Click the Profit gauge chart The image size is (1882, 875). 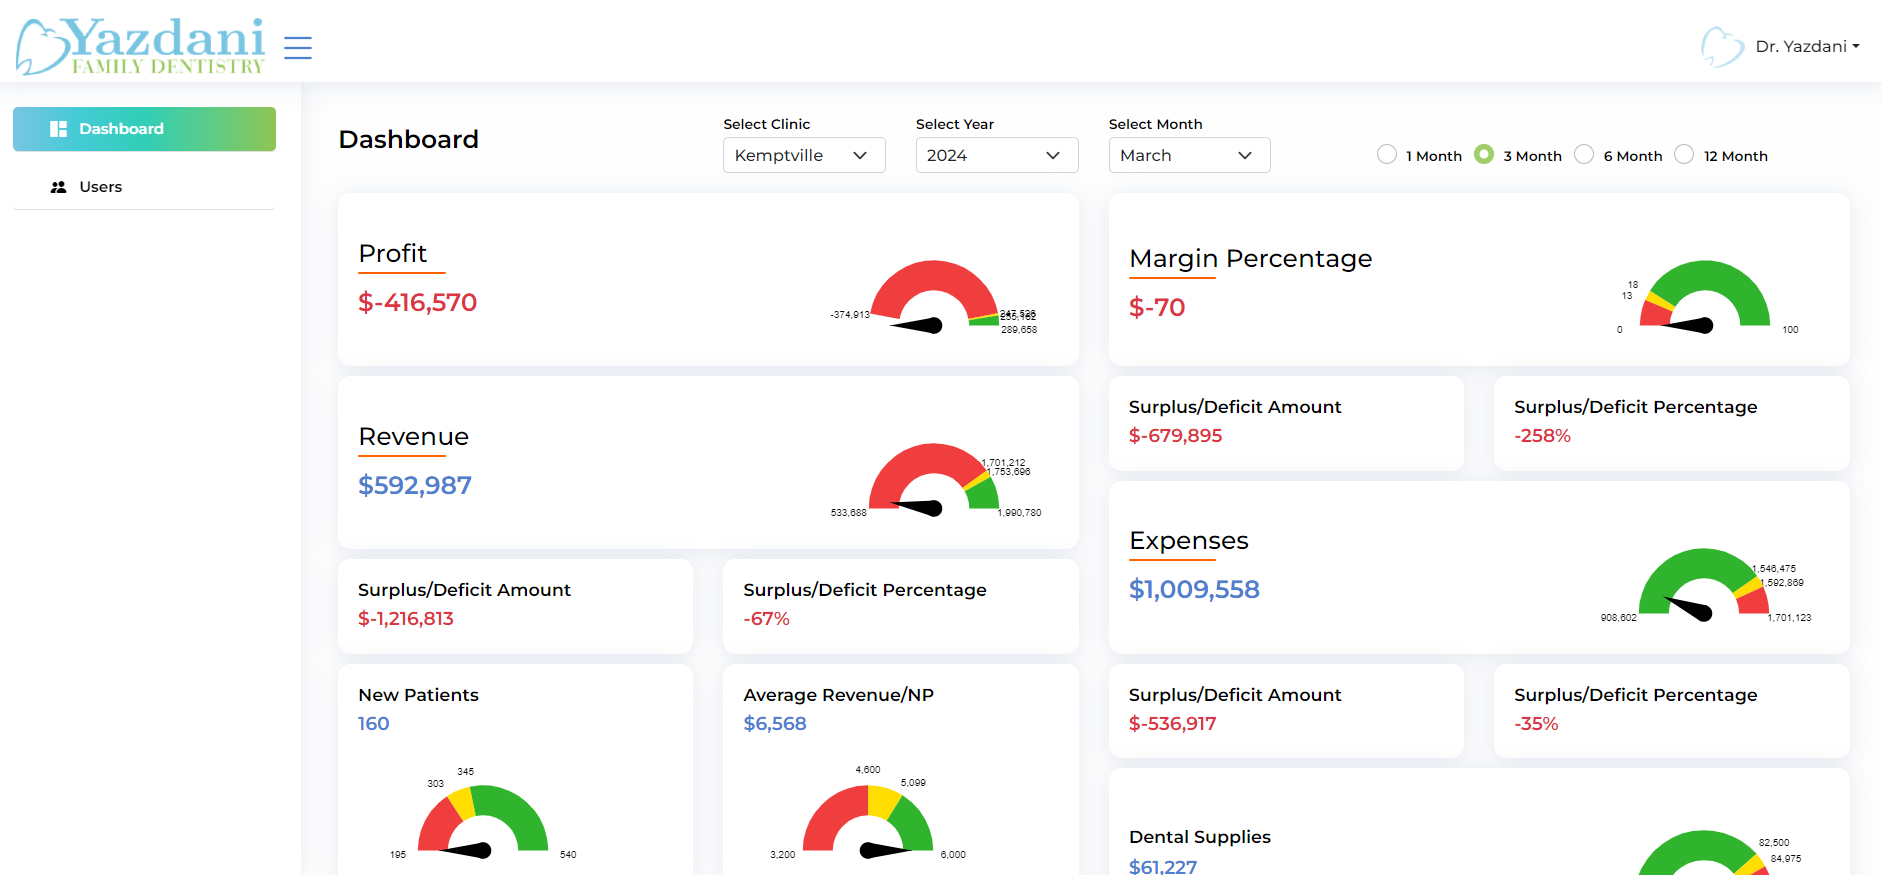[x=934, y=297]
